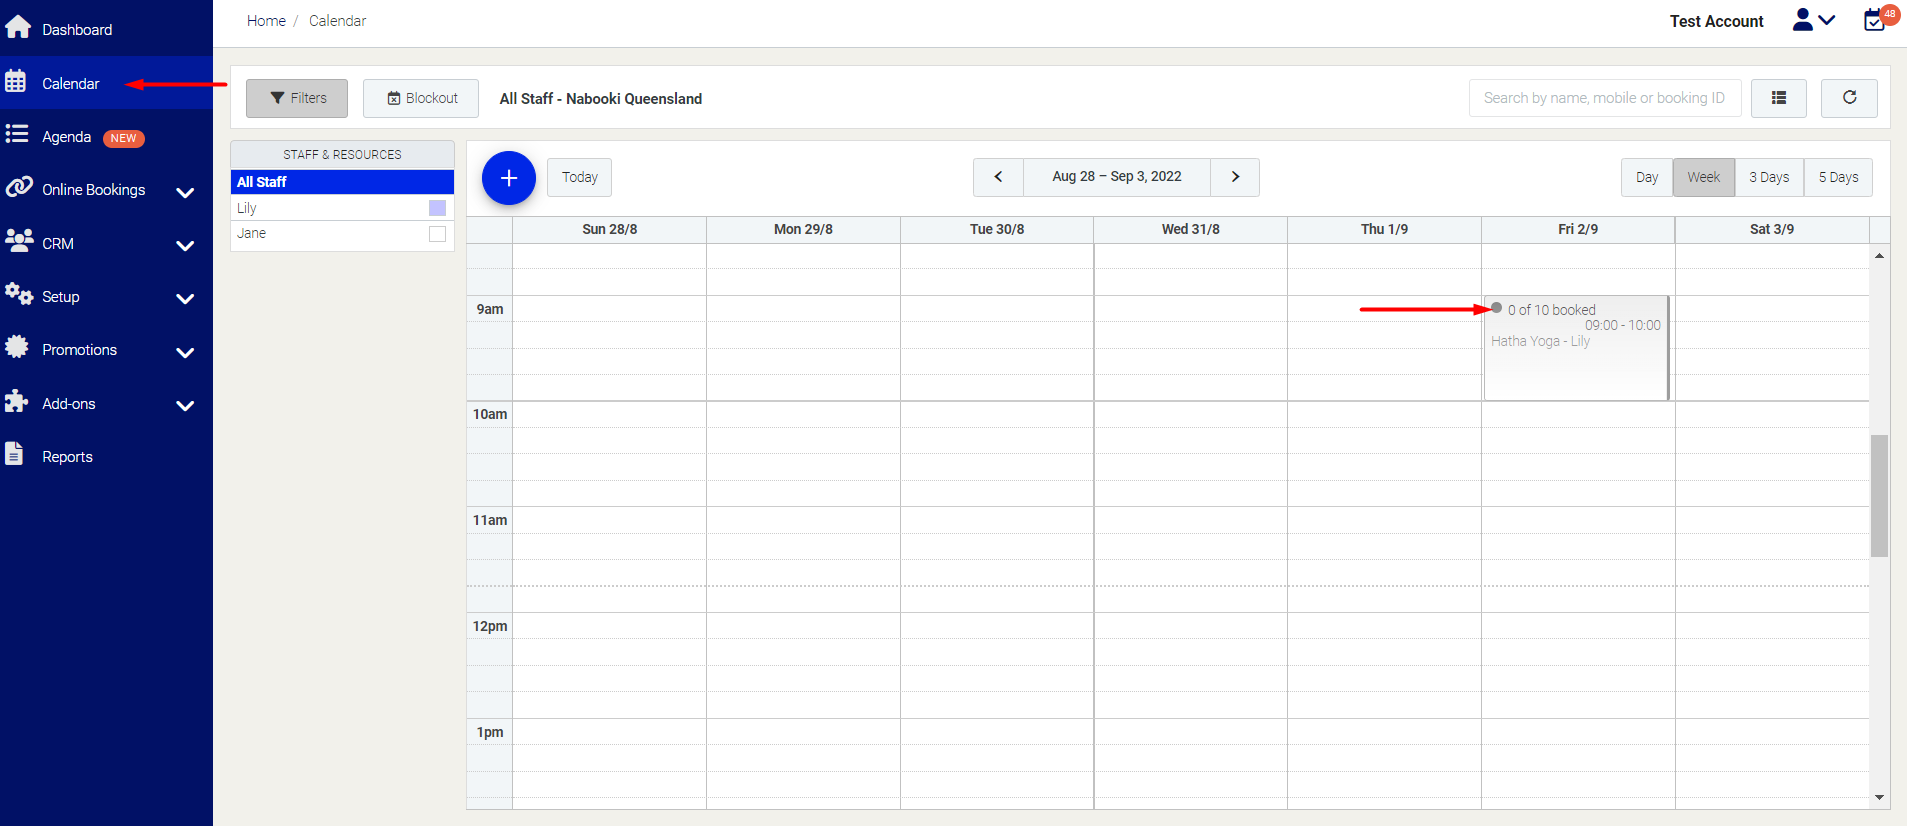Viewport: 1907px width, 826px height.
Task: Click the Add-ons puzzle icon
Action: point(17,401)
